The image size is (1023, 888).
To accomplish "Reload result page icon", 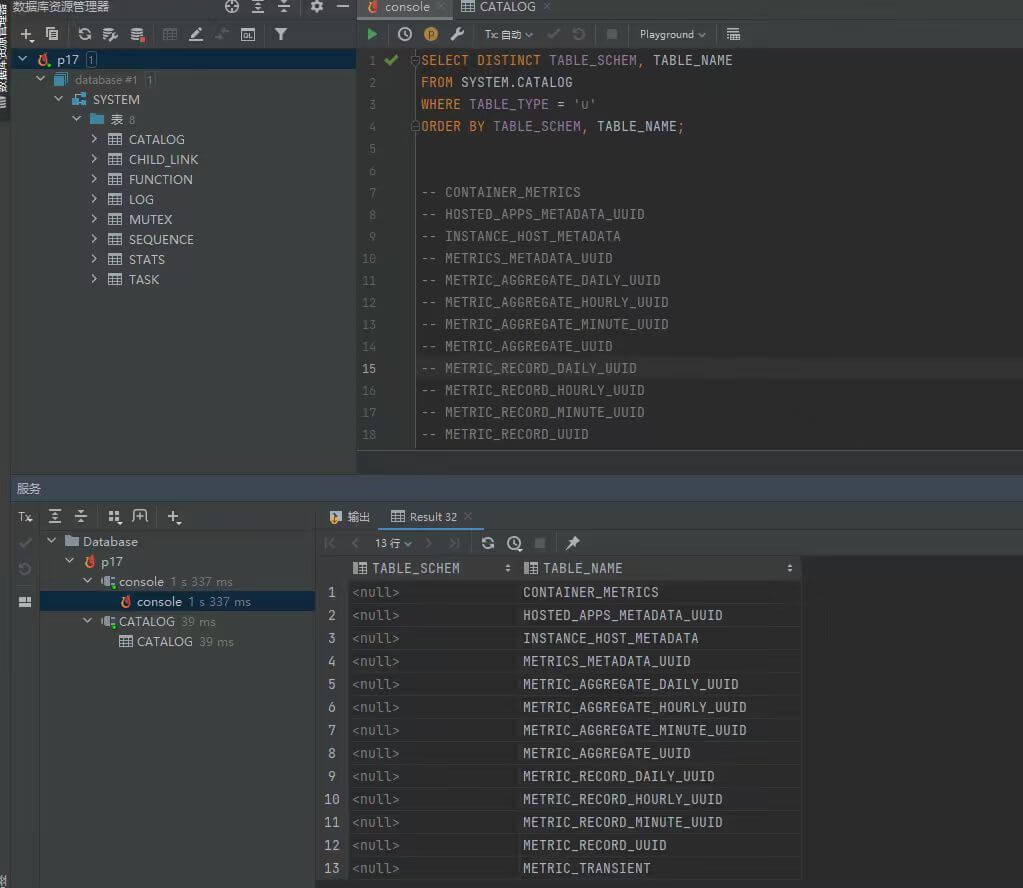I will click(x=487, y=543).
